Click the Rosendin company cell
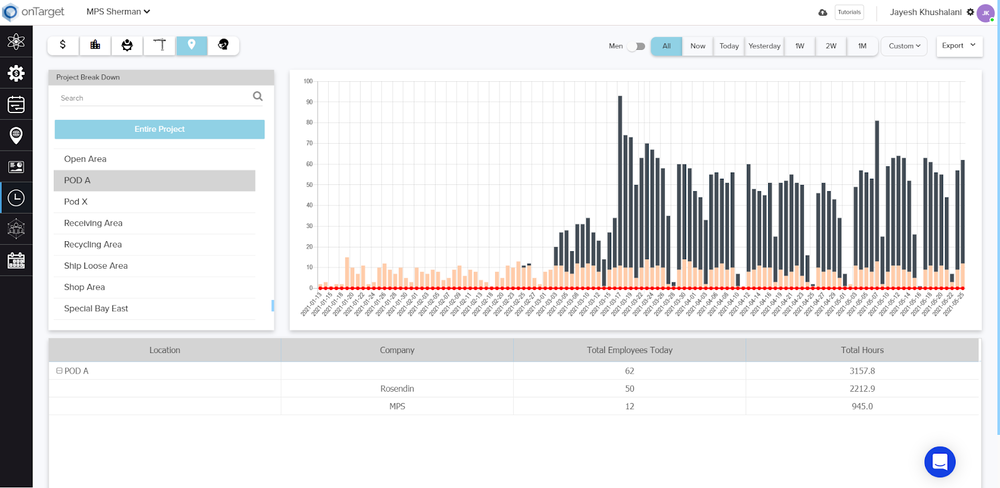The image size is (1000, 488). (397, 388)
